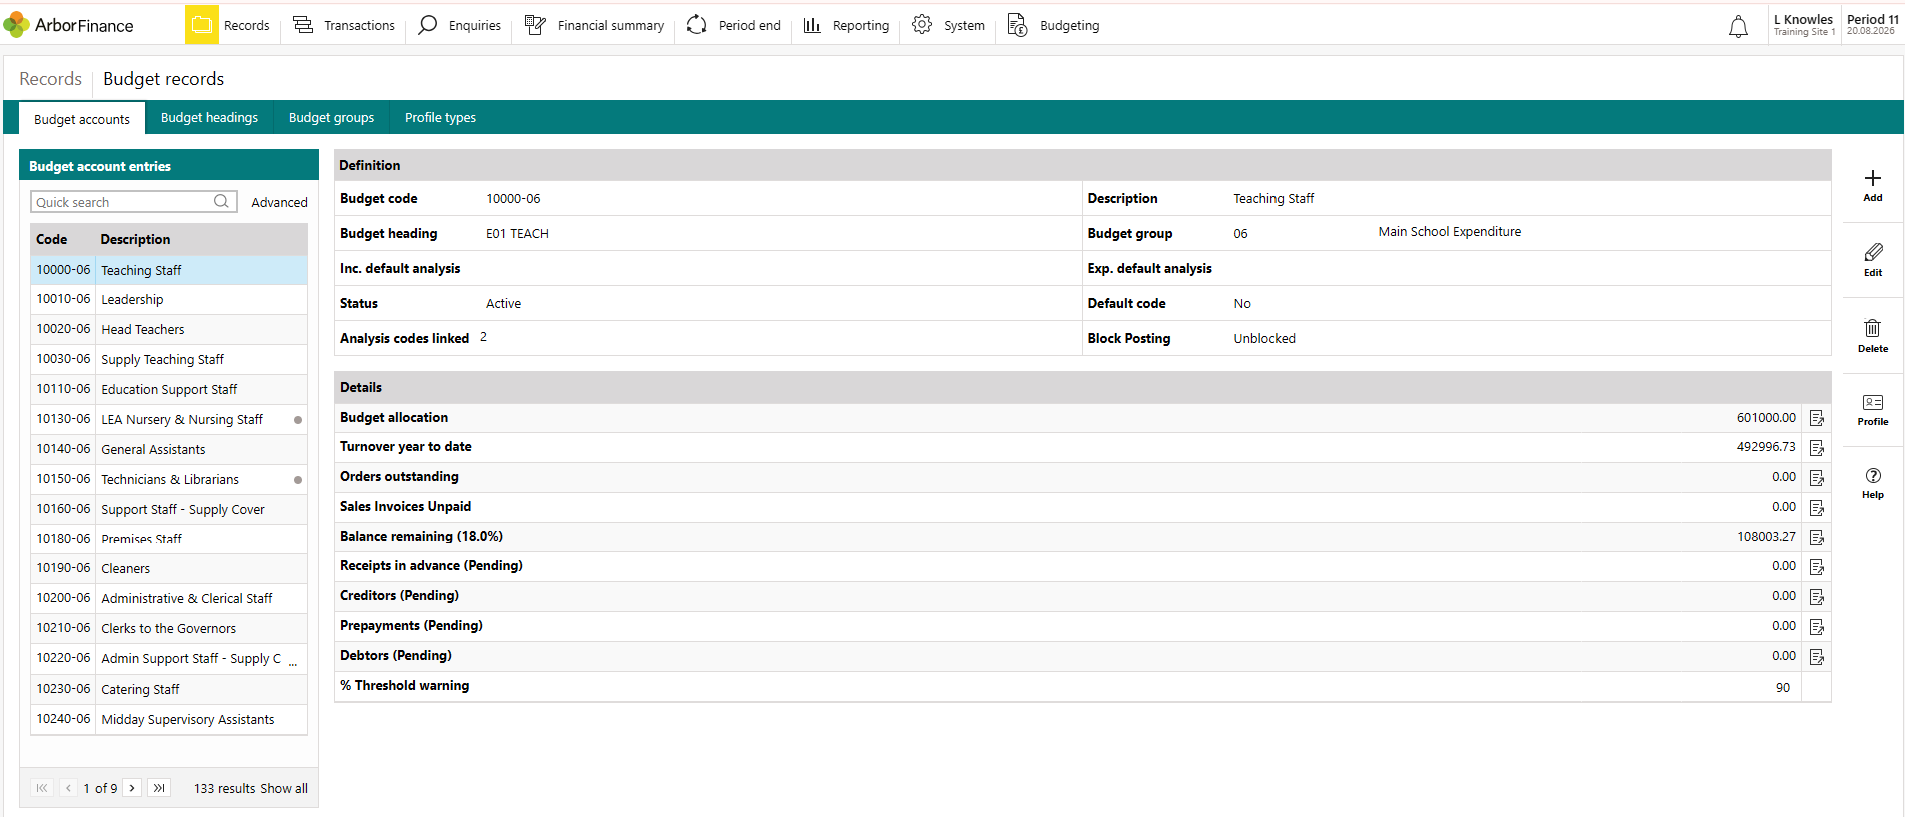
Task: Select the Head Teachers account row
Action: [x=169, y=330]
